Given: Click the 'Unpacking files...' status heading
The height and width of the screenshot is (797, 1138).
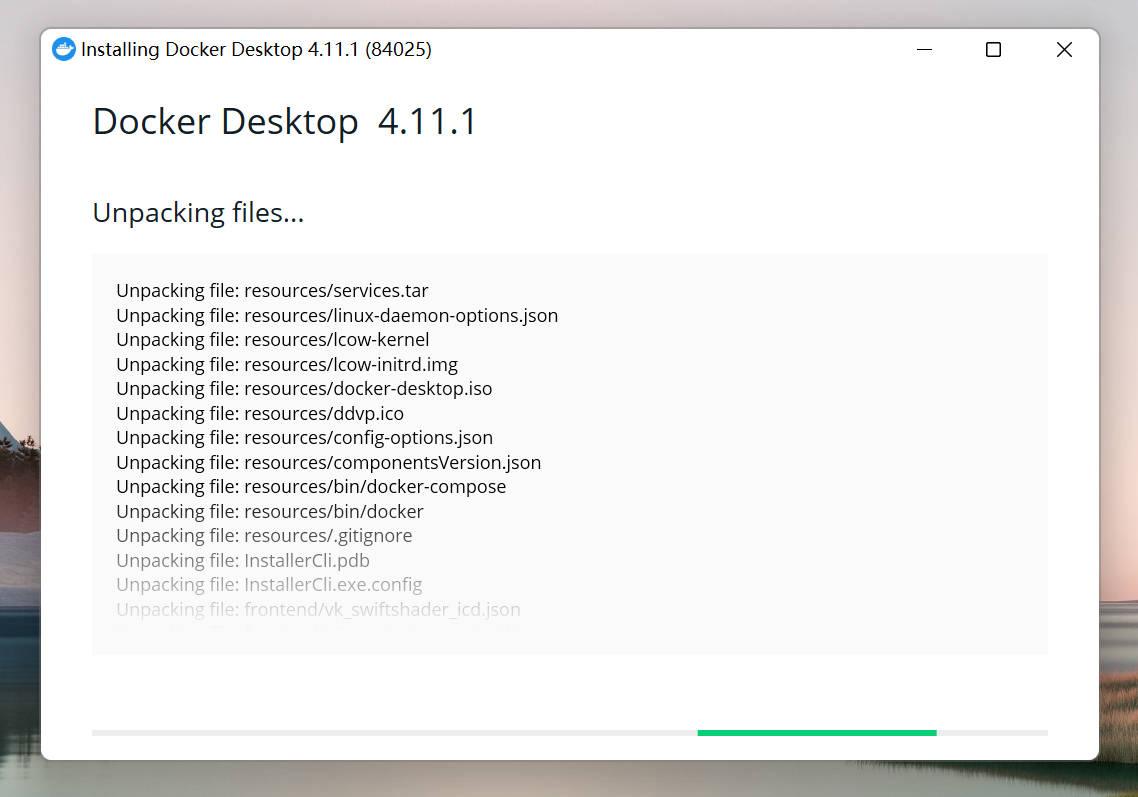Looking at the screenshot, I should click(197, 212).
